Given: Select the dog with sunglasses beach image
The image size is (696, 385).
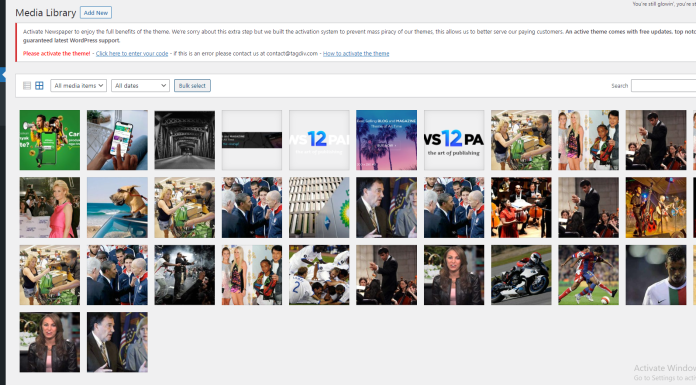Looking at the screenshot, I should [x=117, y=207].
